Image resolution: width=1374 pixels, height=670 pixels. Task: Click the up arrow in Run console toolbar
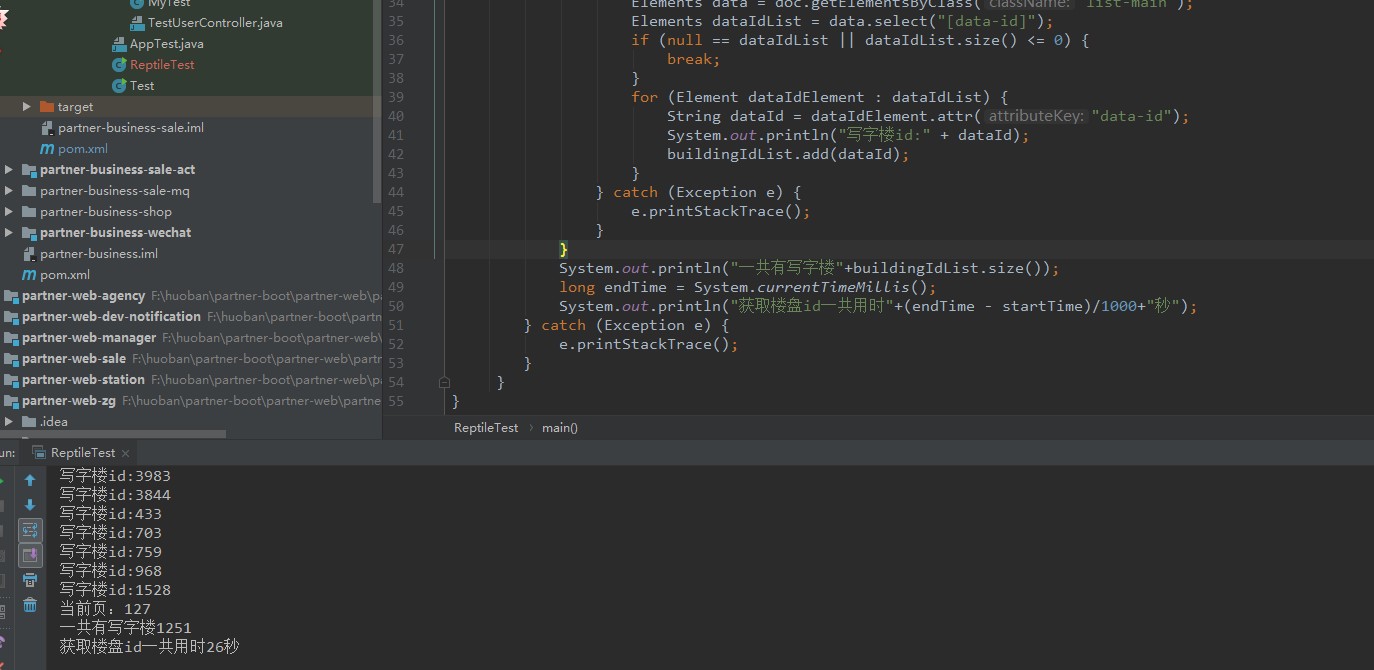click(30, 481)
